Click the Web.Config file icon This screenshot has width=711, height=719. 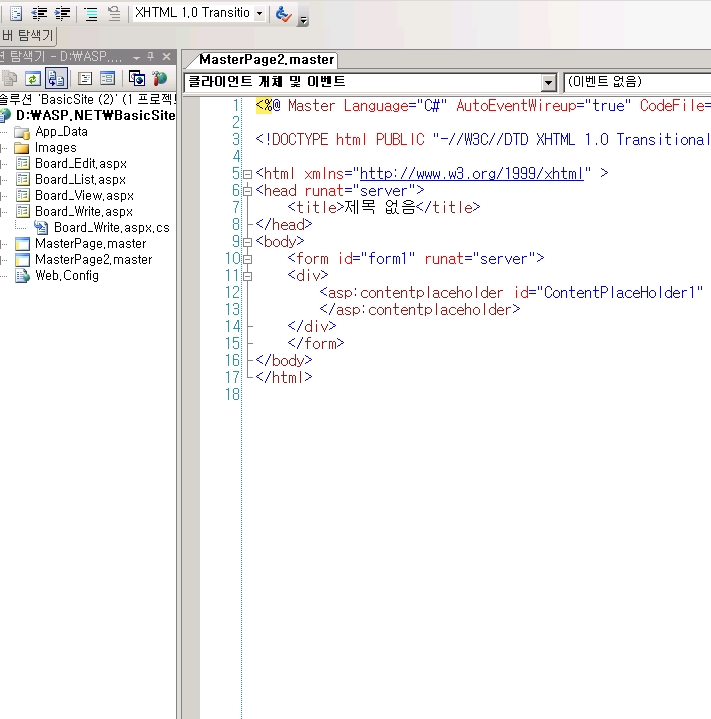click(22, 276)
